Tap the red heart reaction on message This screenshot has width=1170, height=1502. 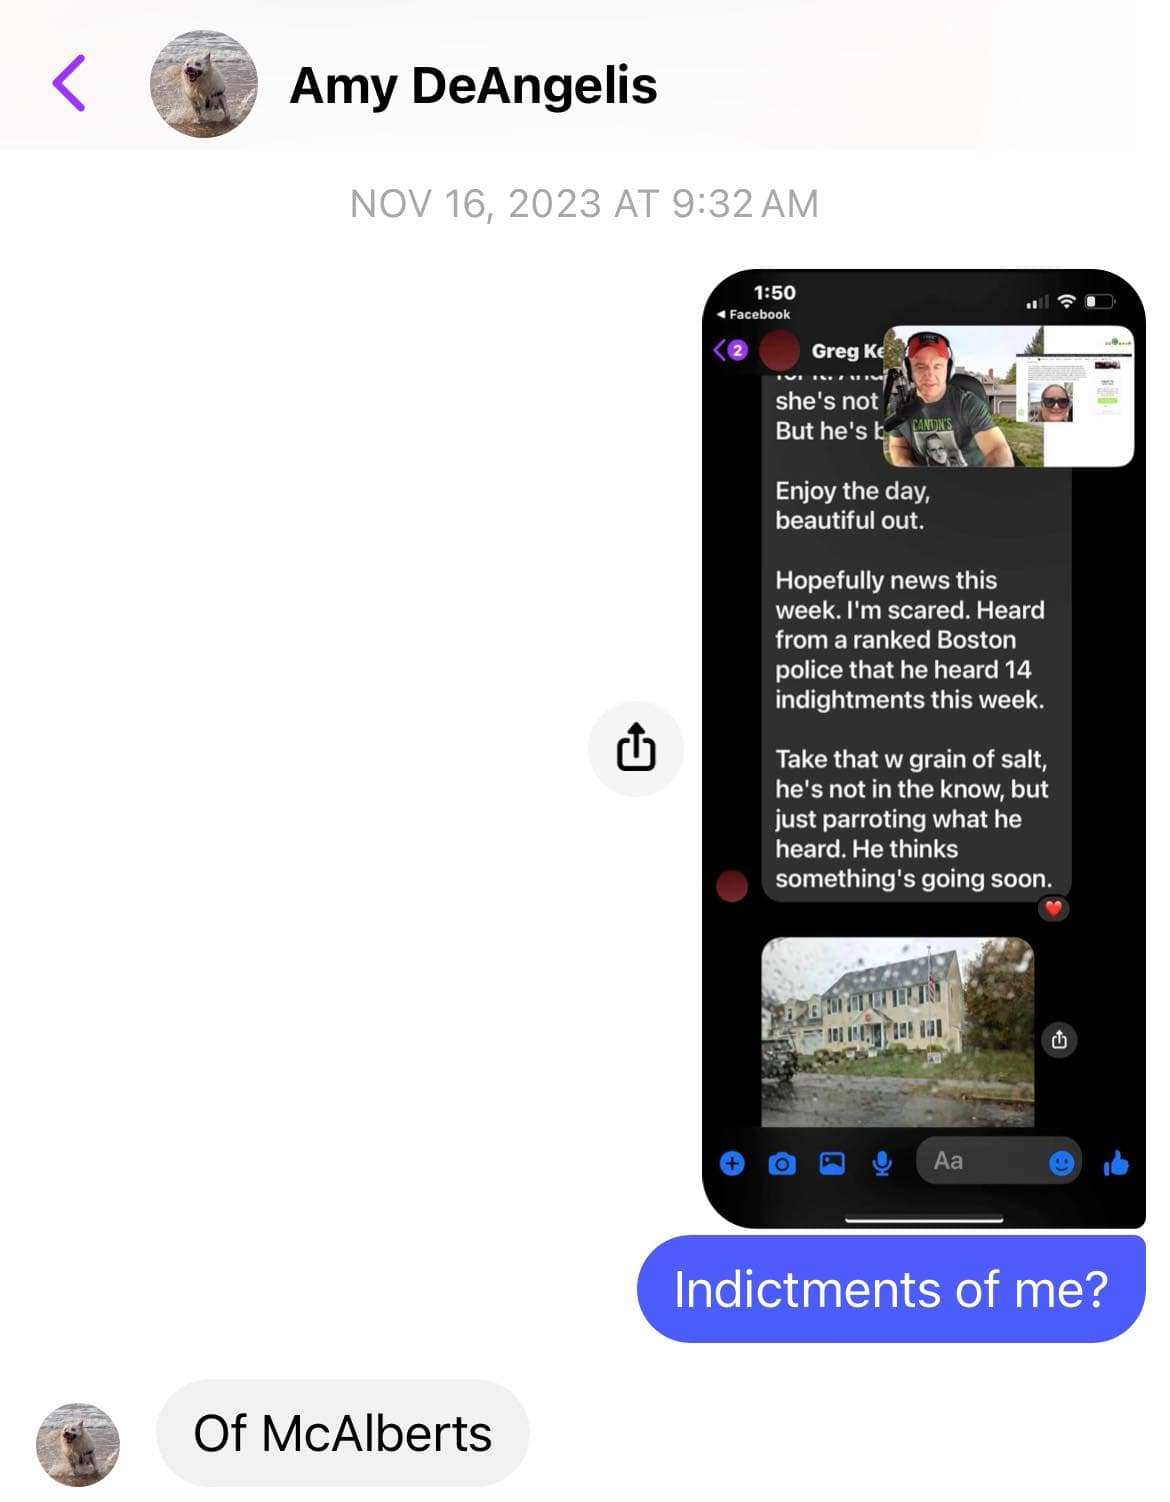coord(1053,908)
